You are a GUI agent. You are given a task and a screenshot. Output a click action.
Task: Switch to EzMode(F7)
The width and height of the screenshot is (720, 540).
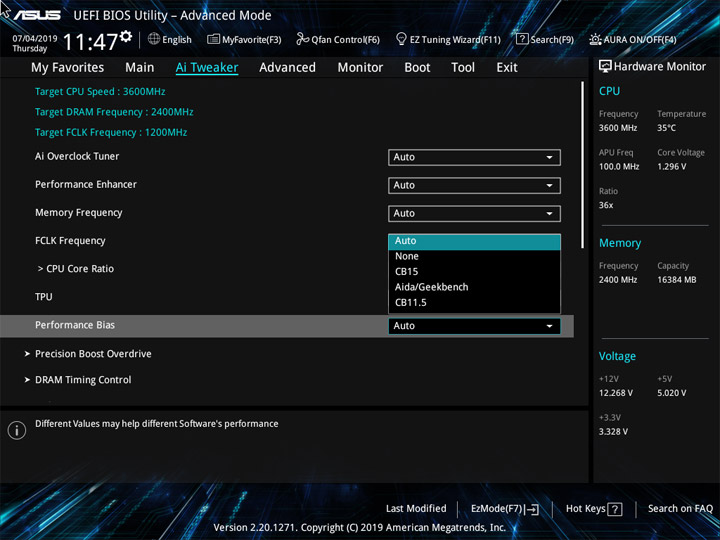tap(505, 509)
